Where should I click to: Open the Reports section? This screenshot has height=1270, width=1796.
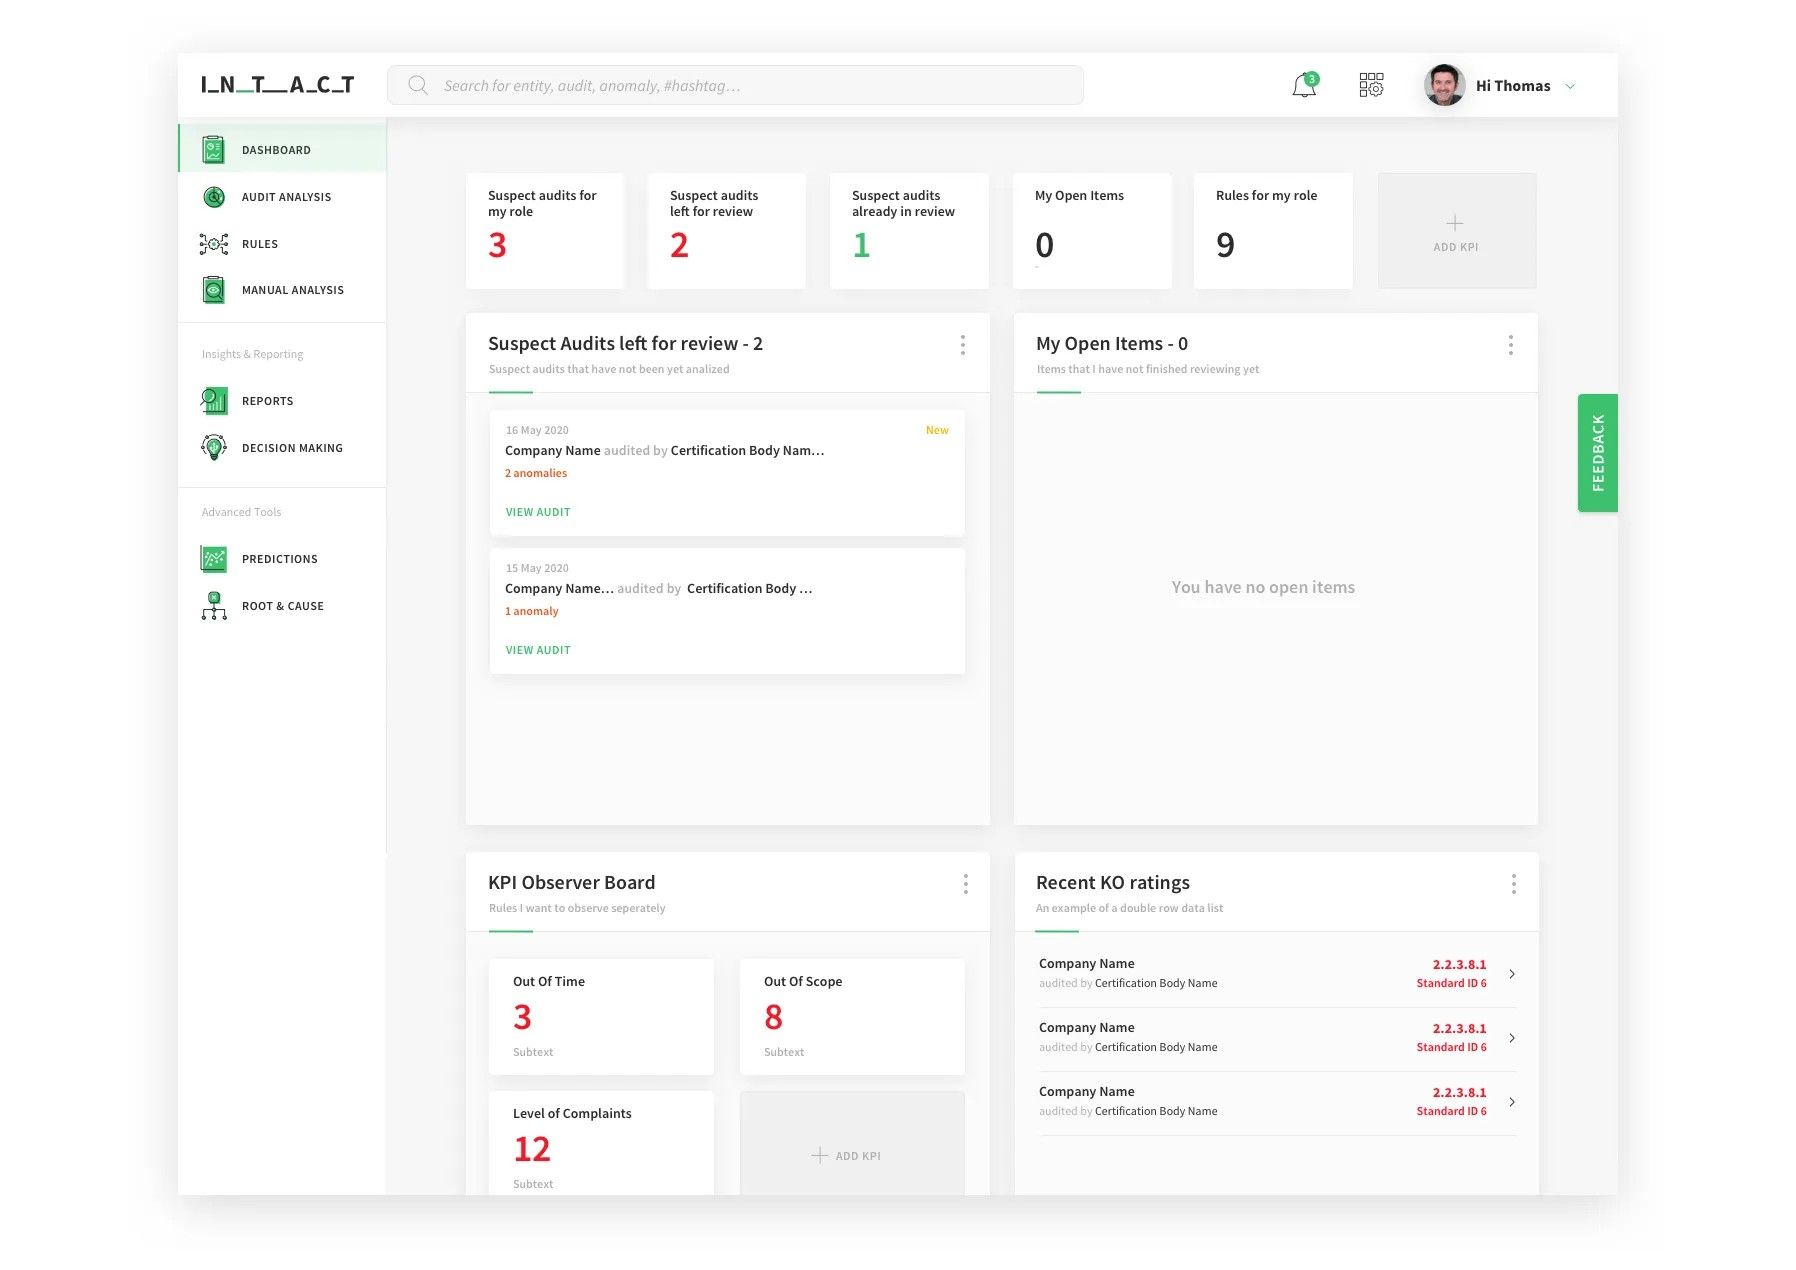267,400
